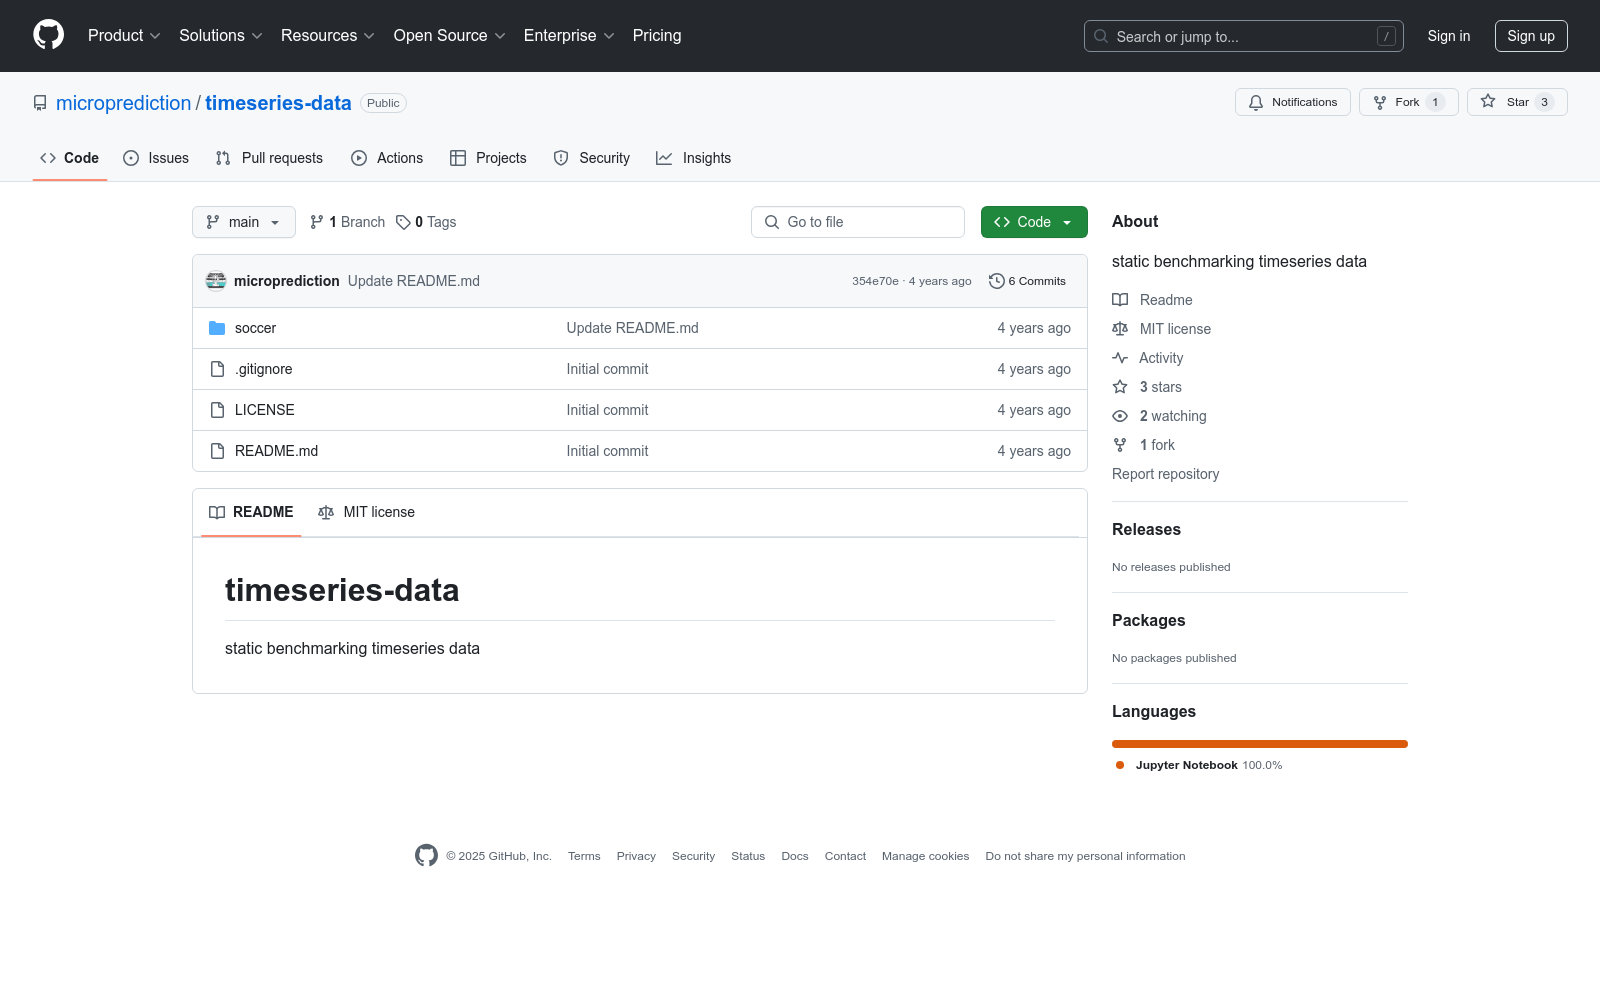Screen dimensions: 1600x1000
Task: Click the eye icon next to 2 watching
Action: tap(1120, 416)
